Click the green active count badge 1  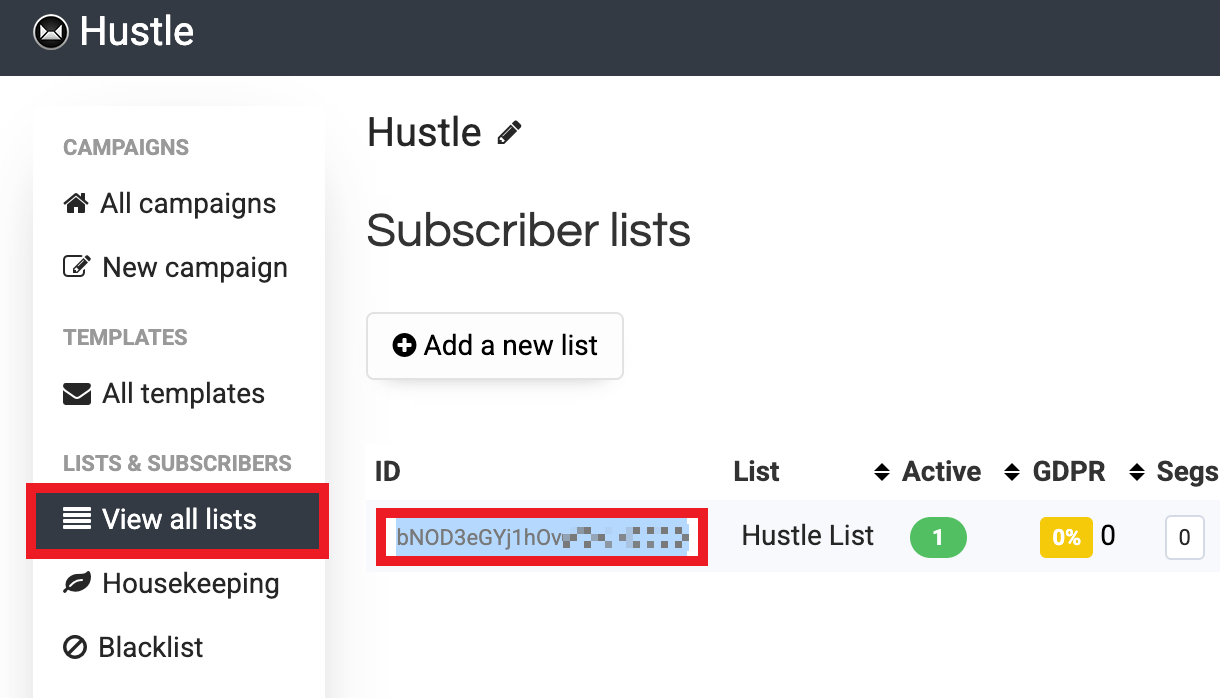[x=938, y=537]
